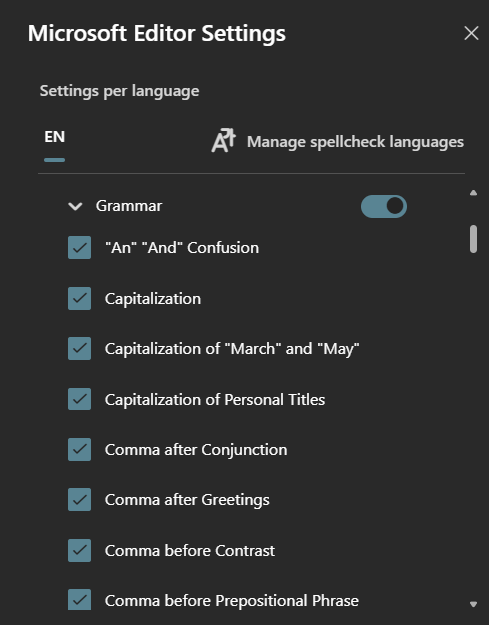Untick Comma before Prepositional Phrase checkbox
Screen dimensions: 489x625
click(x=79, y=600)
